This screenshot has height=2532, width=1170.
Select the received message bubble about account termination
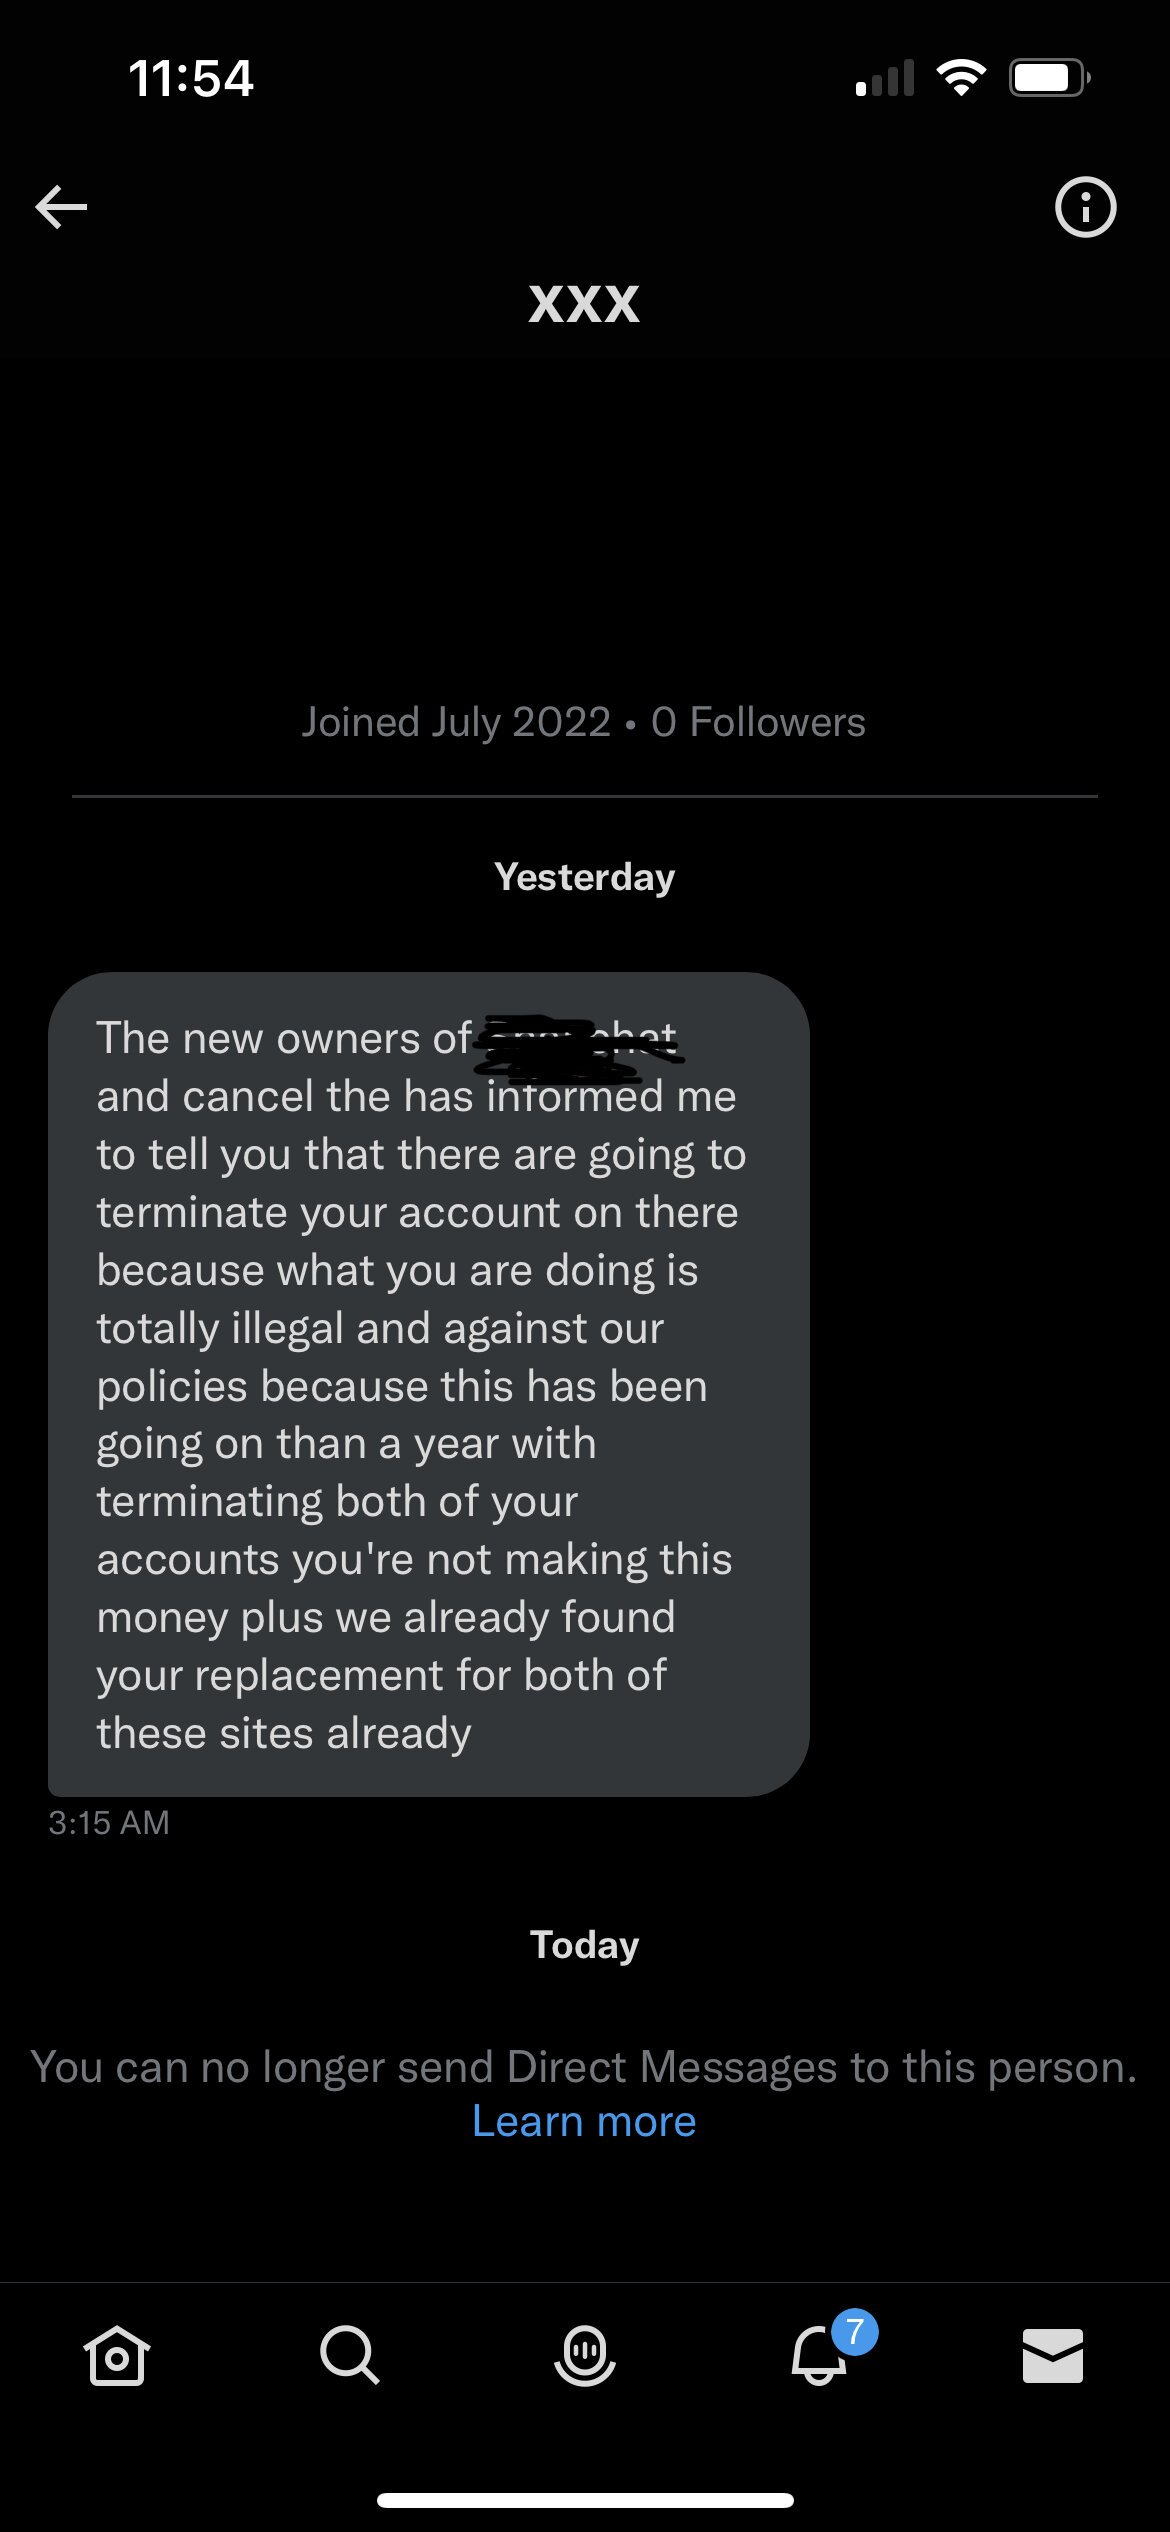[x=428, y=1384]
